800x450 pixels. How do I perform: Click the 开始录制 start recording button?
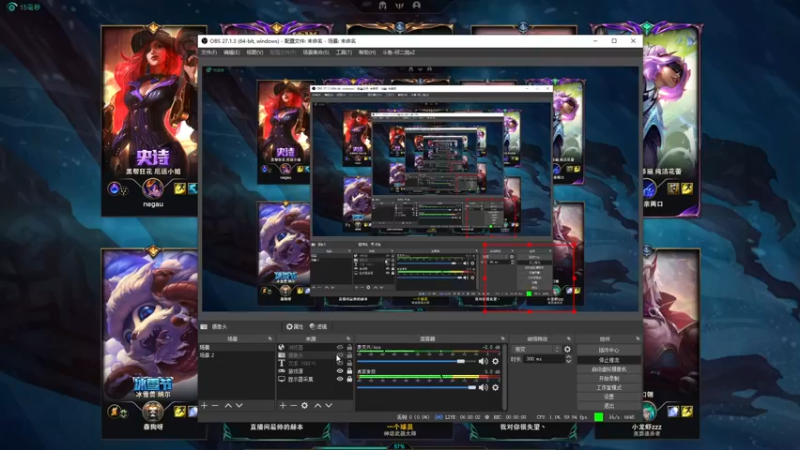pos(609,379)
